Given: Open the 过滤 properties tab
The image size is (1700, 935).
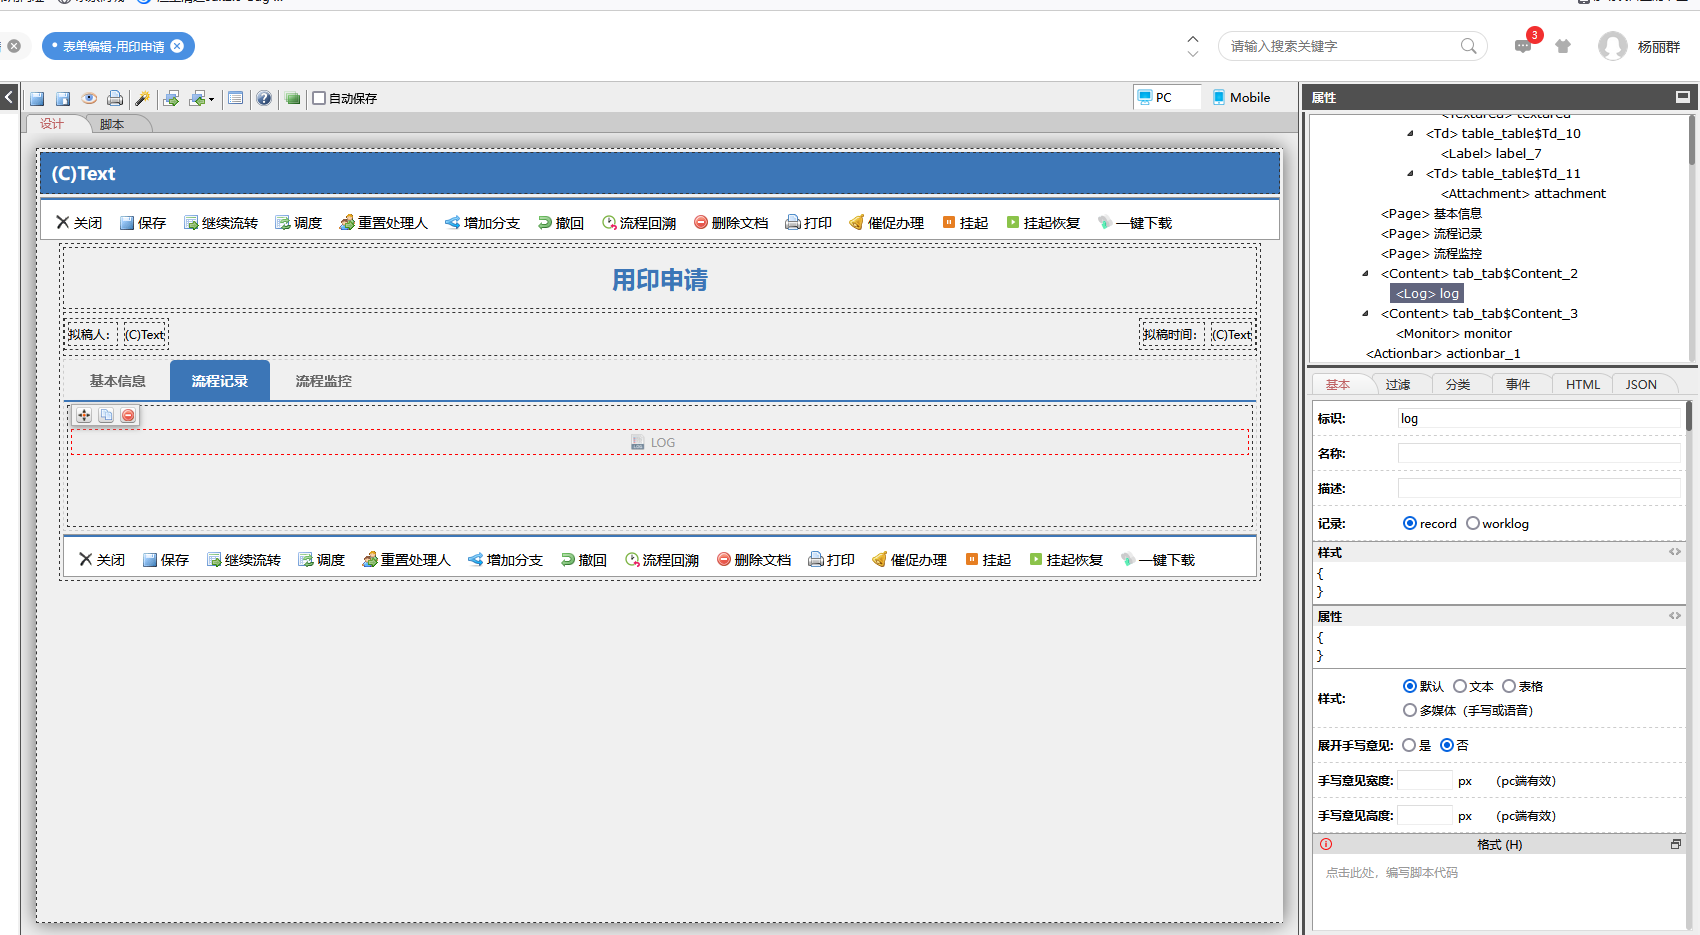Looking at the screenshot, I should (x=1398, y=384).
